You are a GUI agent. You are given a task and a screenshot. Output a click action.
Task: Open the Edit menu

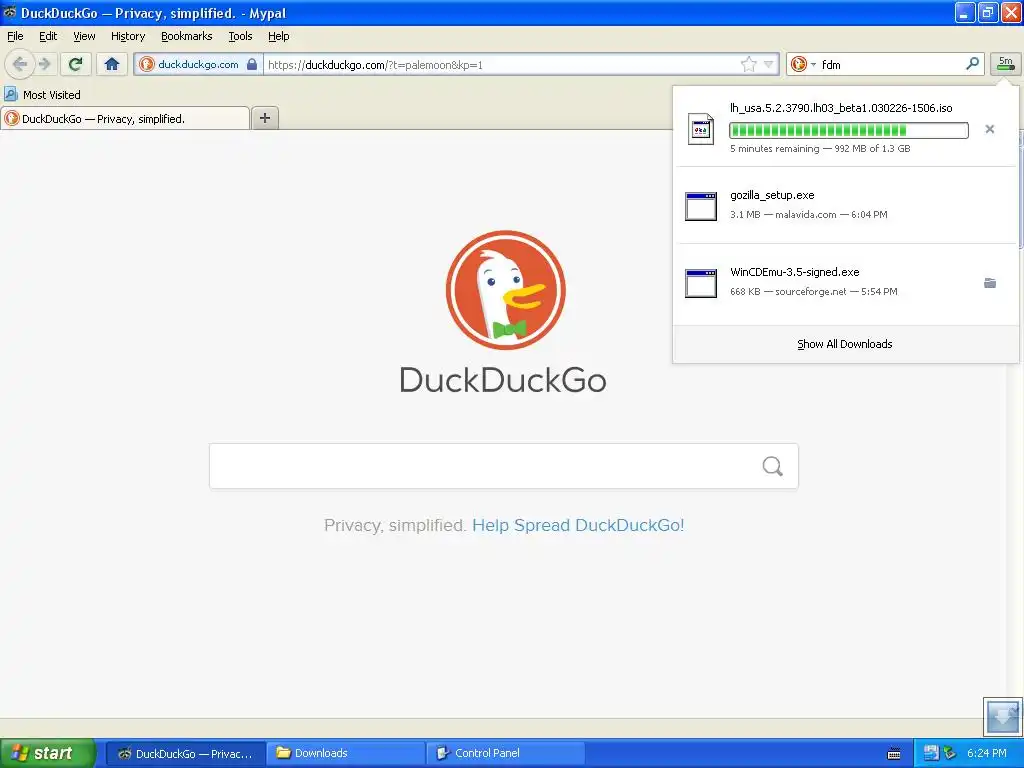(48, 36)
